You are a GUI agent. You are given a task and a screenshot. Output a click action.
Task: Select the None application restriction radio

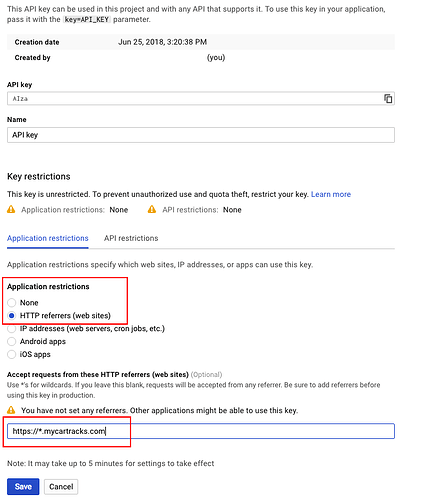tap(11, 302)
